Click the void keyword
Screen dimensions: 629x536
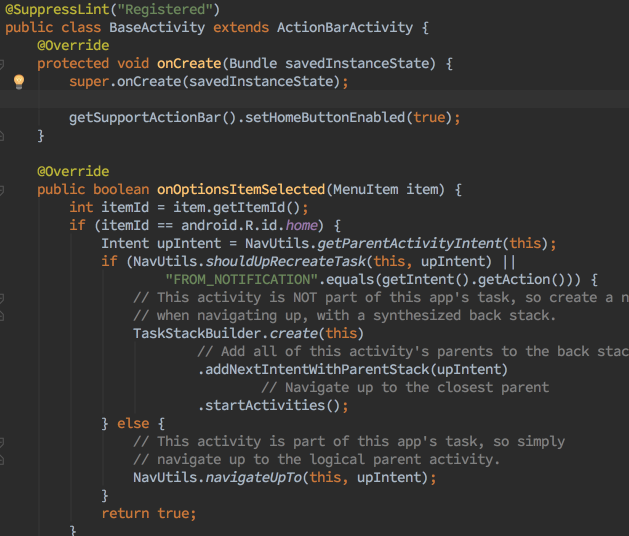pos(133,63)
